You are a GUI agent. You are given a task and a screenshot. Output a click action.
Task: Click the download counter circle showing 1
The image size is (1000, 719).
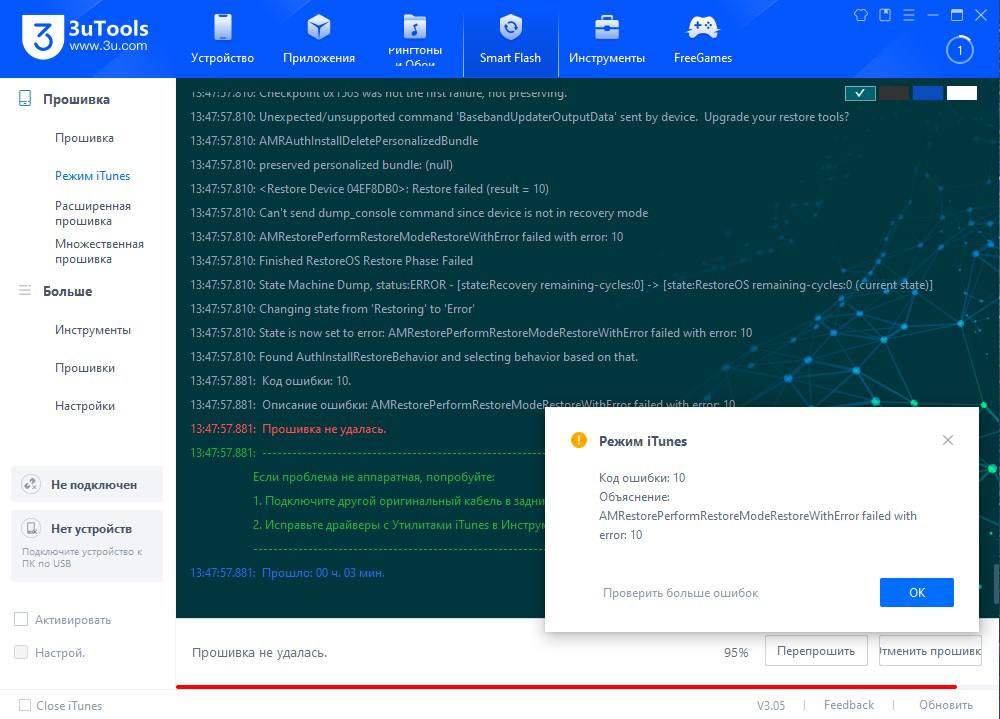[960, 50]
